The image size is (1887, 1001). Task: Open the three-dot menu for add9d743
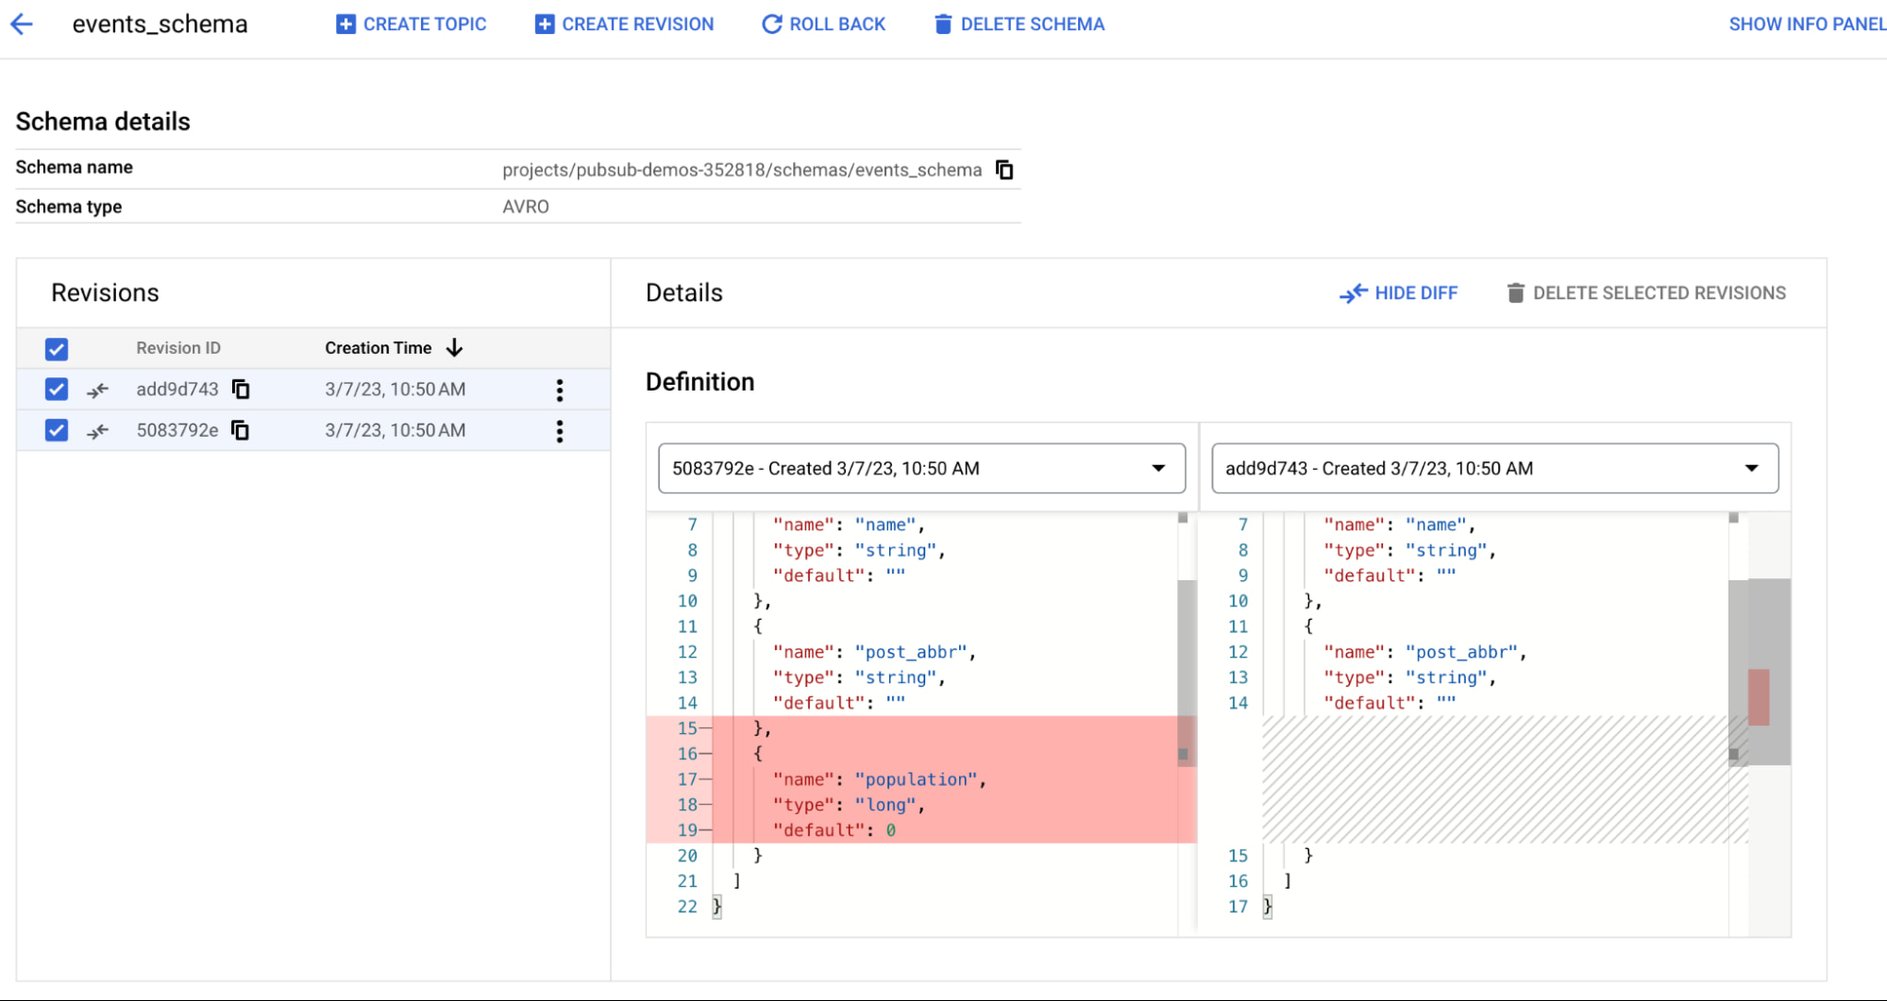point(560,390)
